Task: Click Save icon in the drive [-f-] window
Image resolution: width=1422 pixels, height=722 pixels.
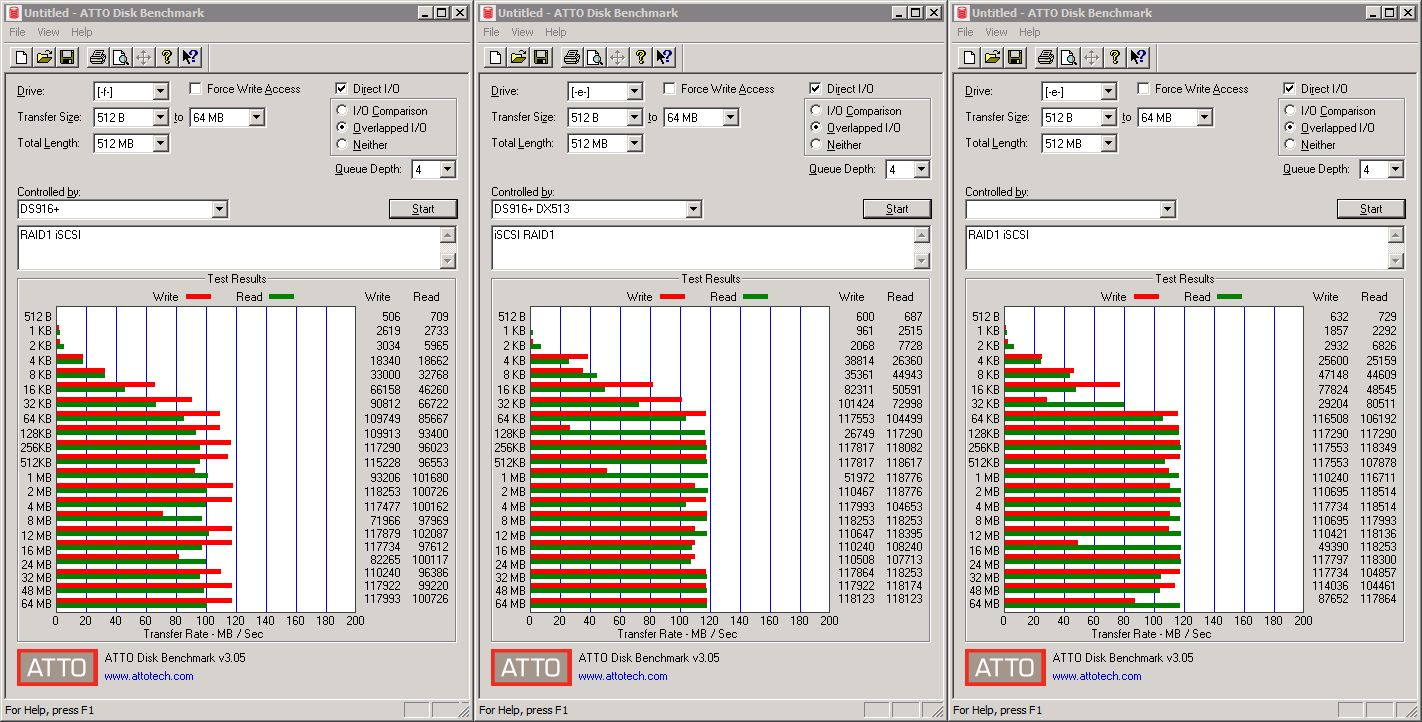Action: (68, 57)
